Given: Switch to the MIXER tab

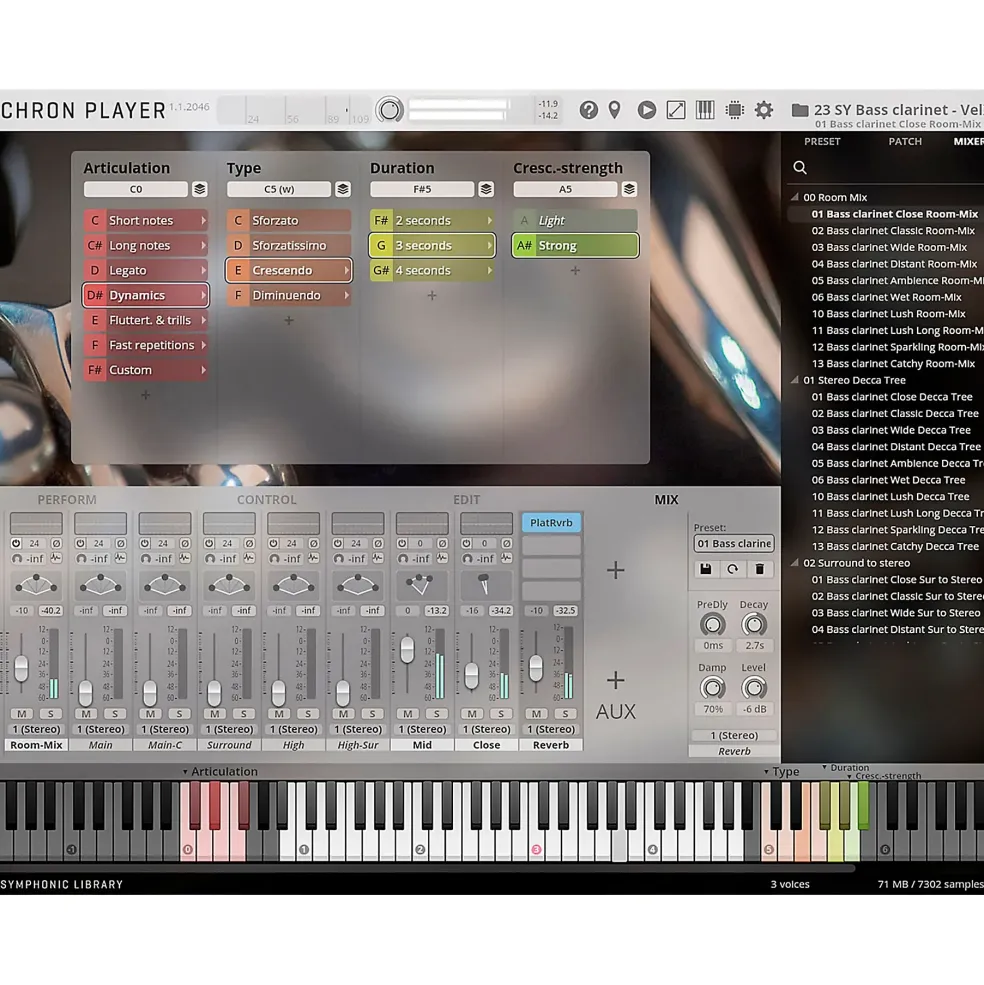Looking at the screenshot, I should (x=968, y=141).
